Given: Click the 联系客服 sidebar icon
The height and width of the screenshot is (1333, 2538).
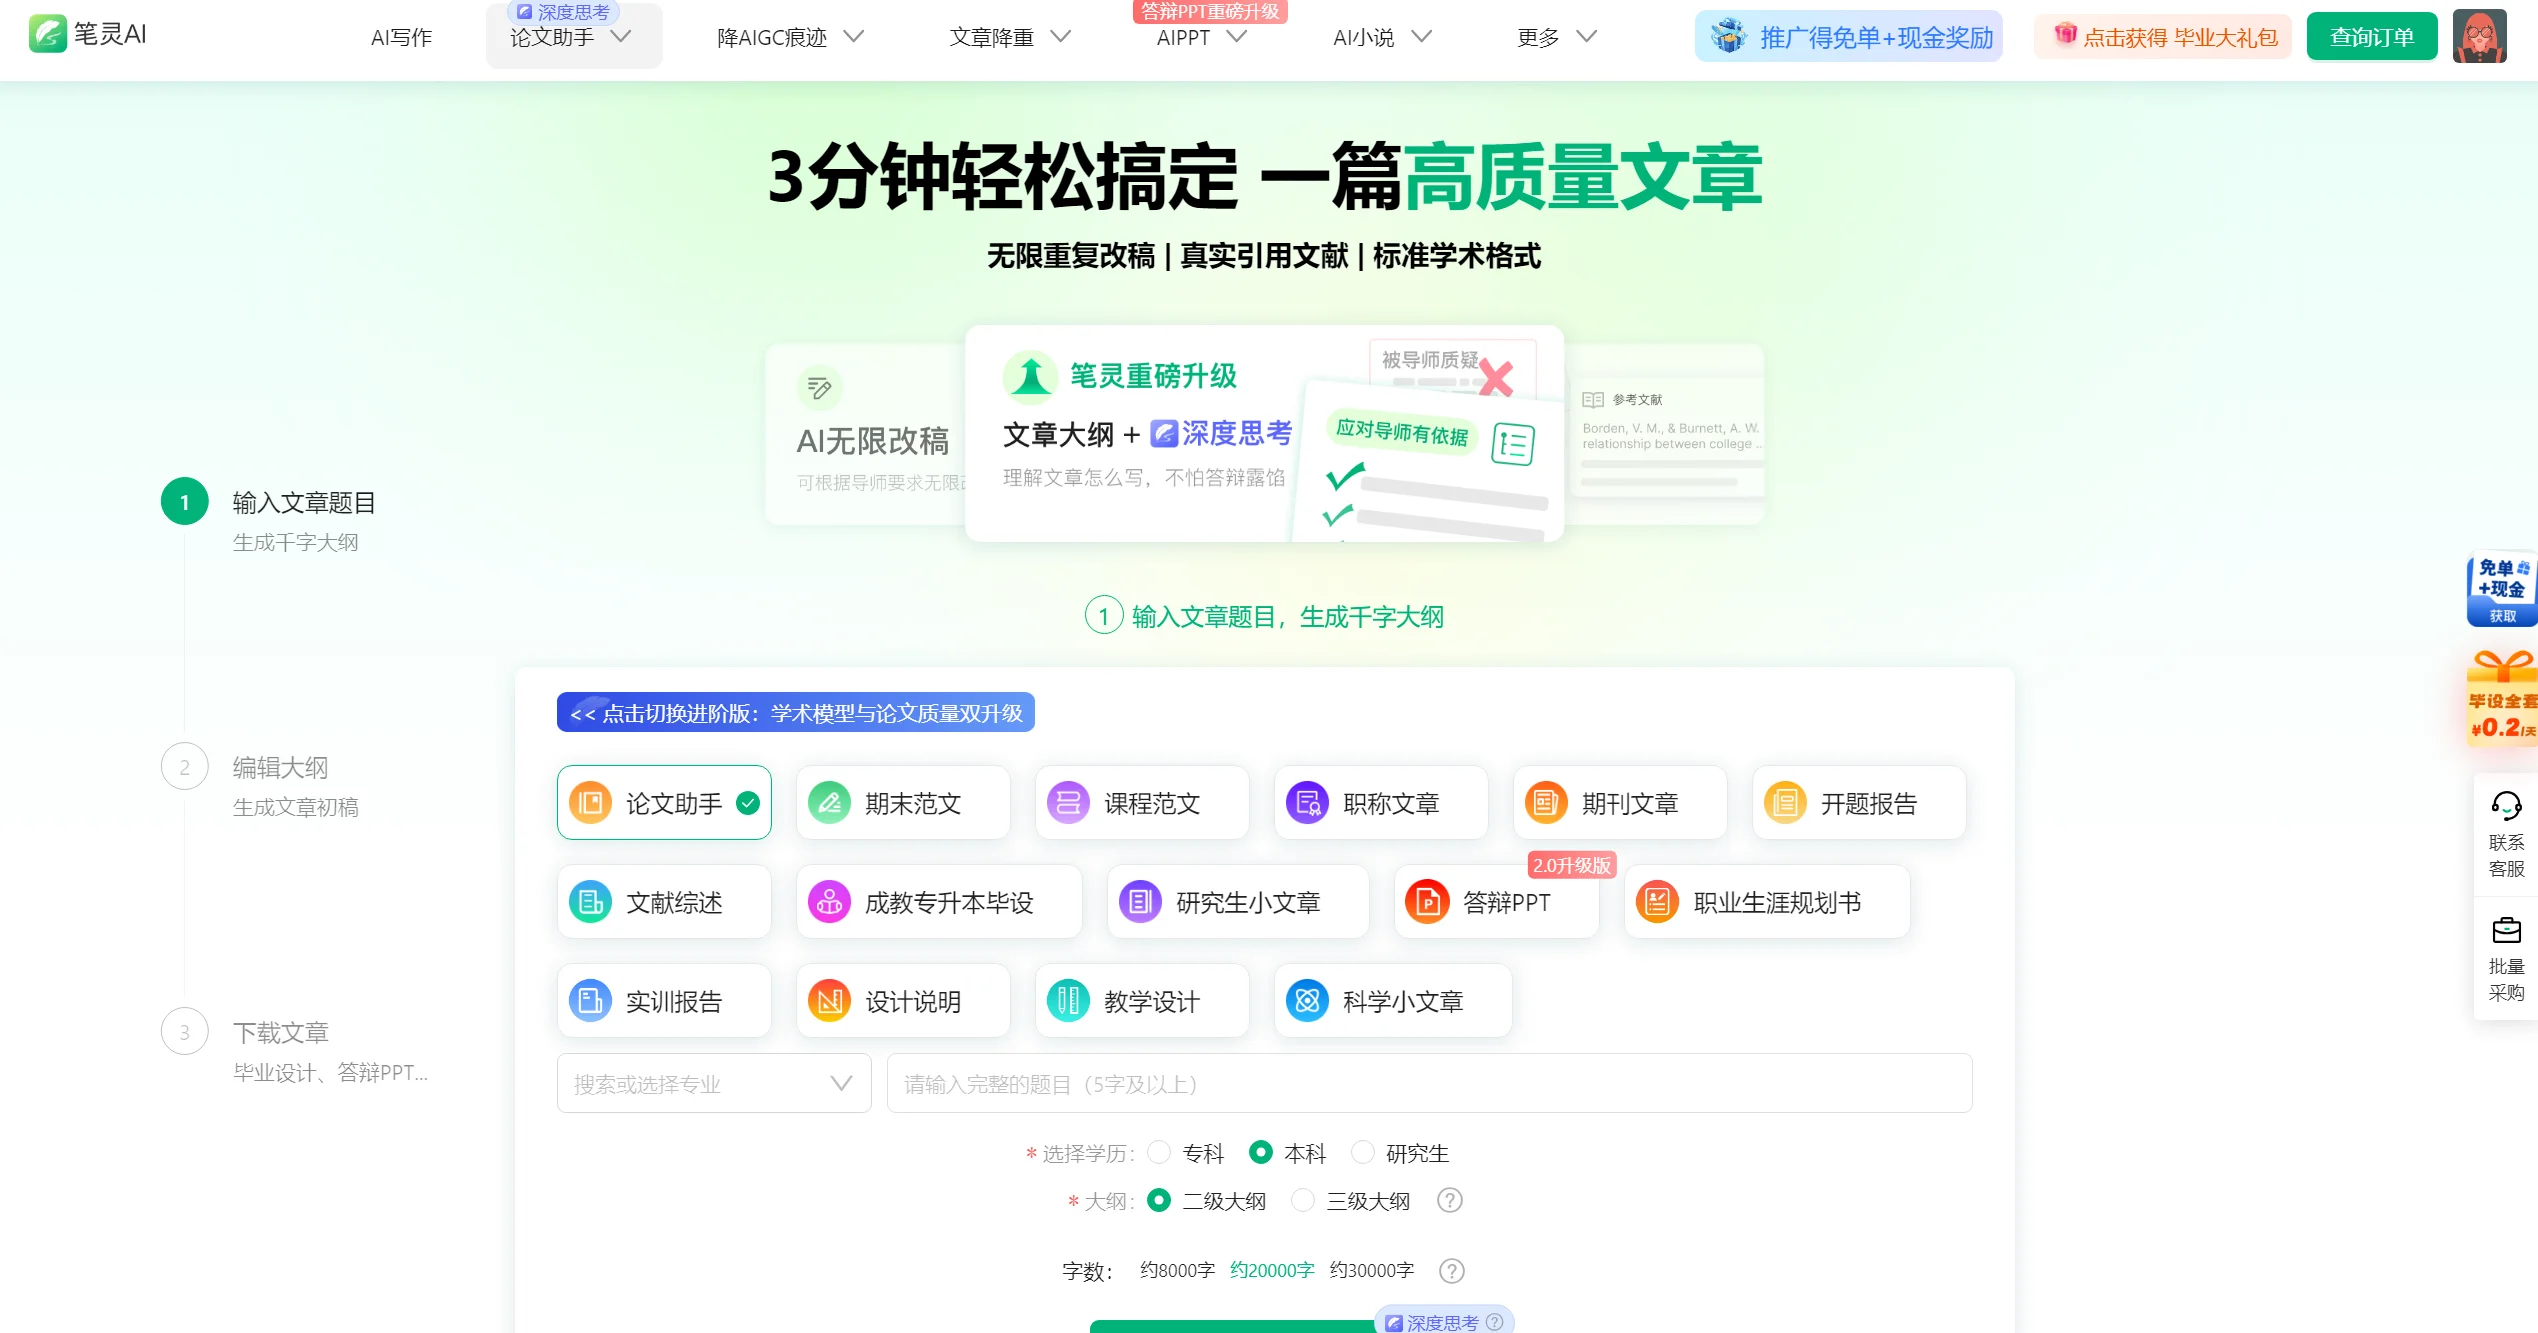Looking at the screenshot, I should [x=2505, y=830].
